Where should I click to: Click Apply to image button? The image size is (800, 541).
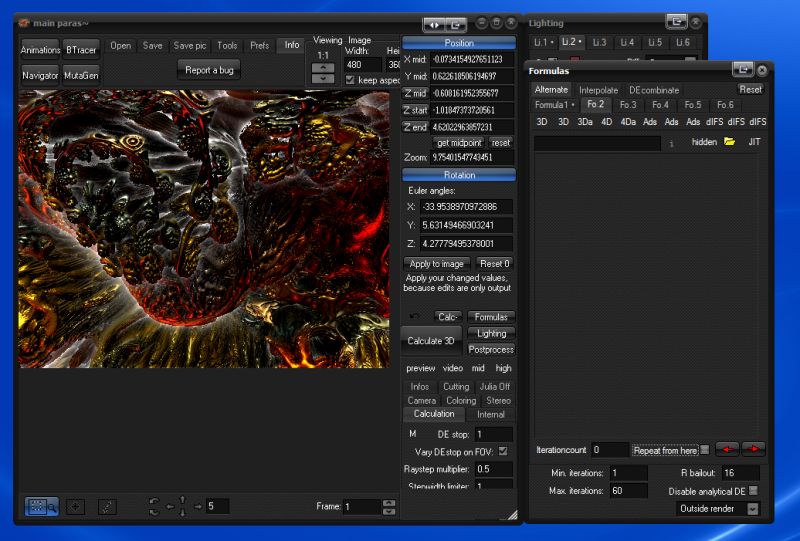coord(436,264)
